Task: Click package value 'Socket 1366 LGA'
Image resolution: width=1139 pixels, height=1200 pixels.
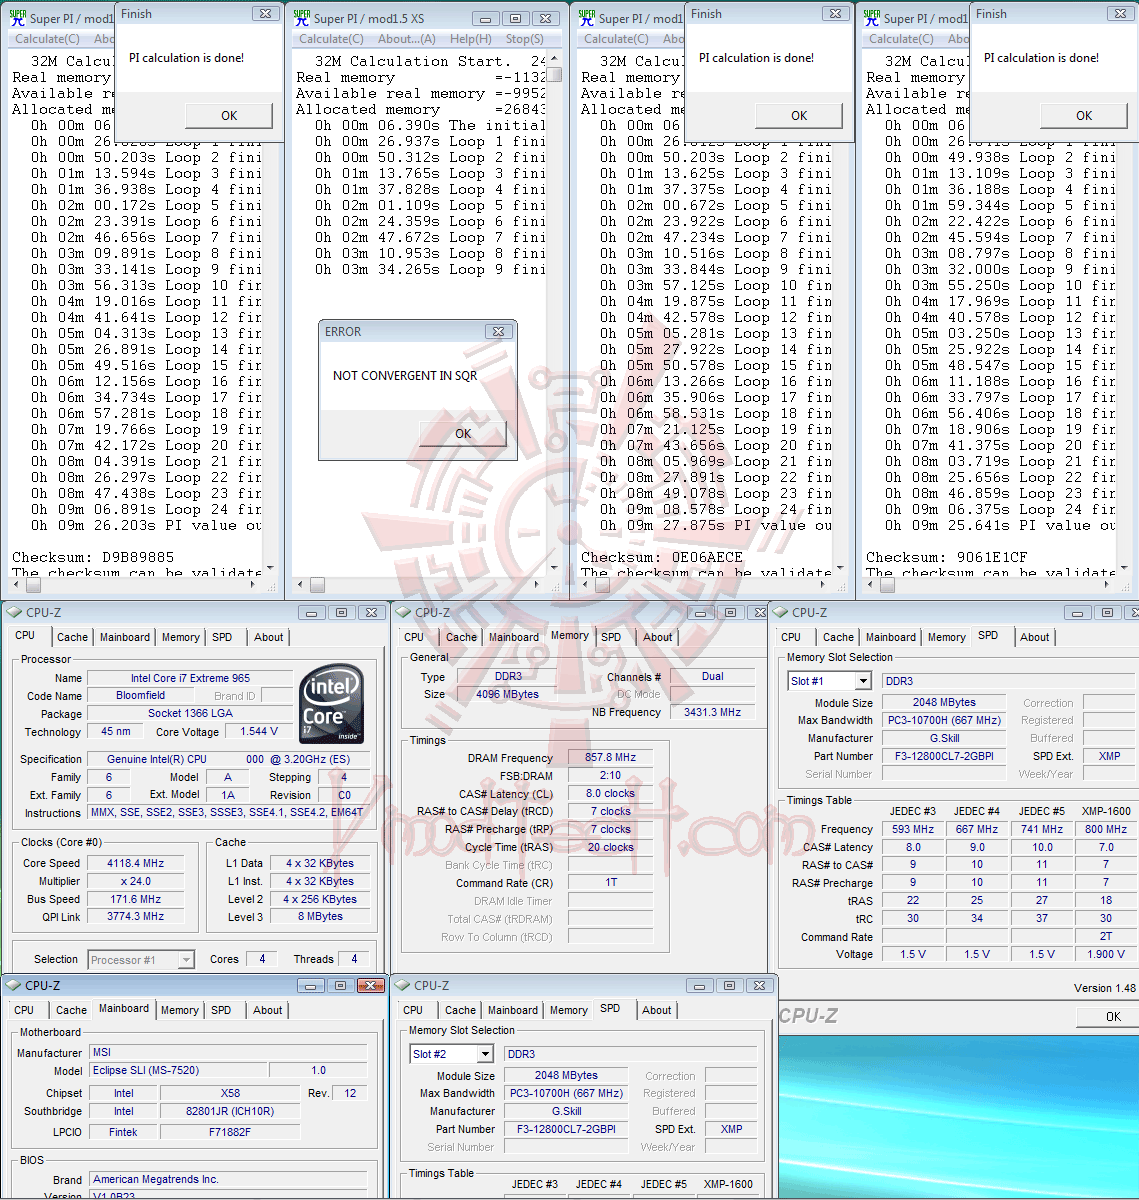Action: [x=190, y=713]
